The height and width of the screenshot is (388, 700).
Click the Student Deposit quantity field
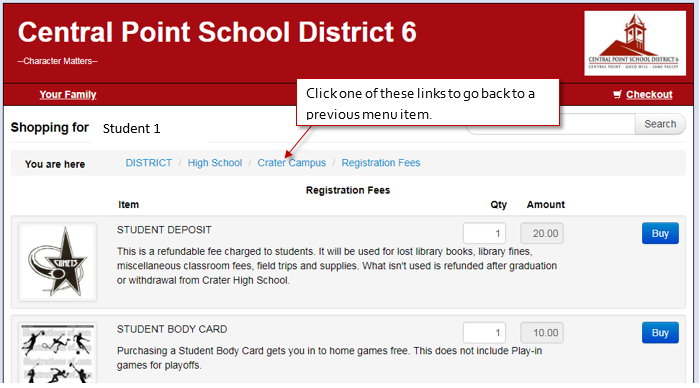coord(484,233)
